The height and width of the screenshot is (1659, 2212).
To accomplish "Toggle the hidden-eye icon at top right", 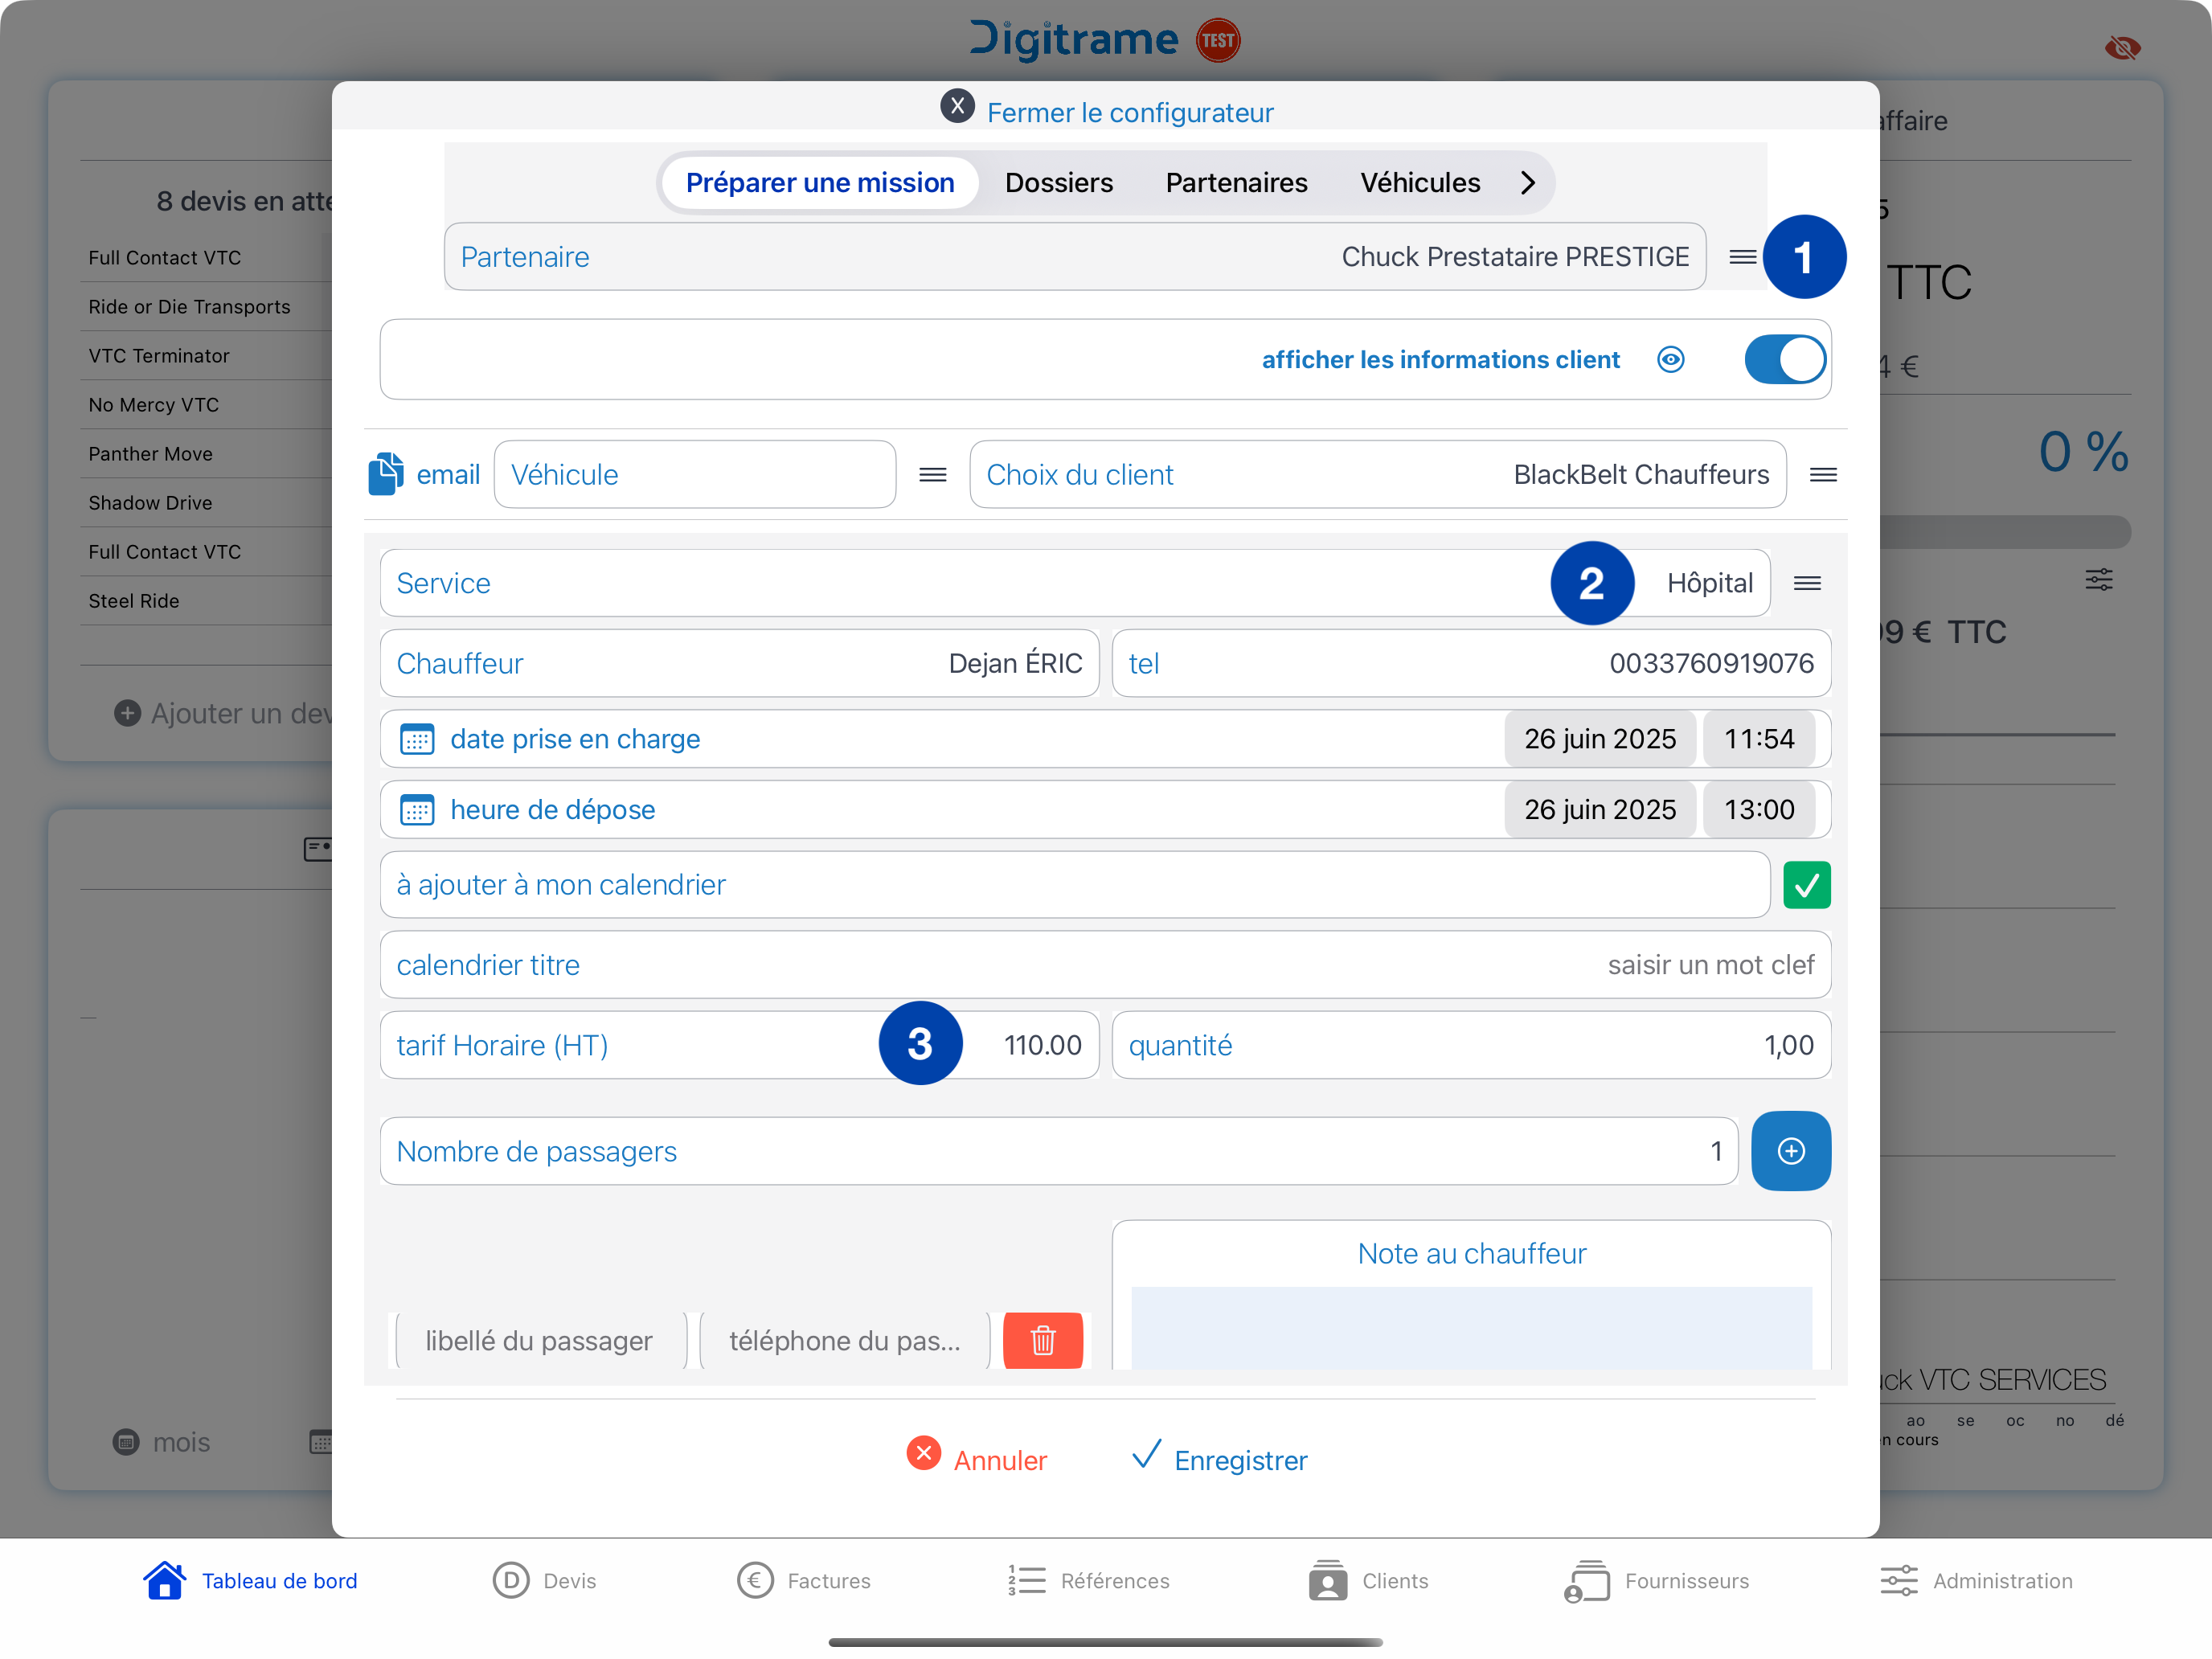I will 2122,48.
